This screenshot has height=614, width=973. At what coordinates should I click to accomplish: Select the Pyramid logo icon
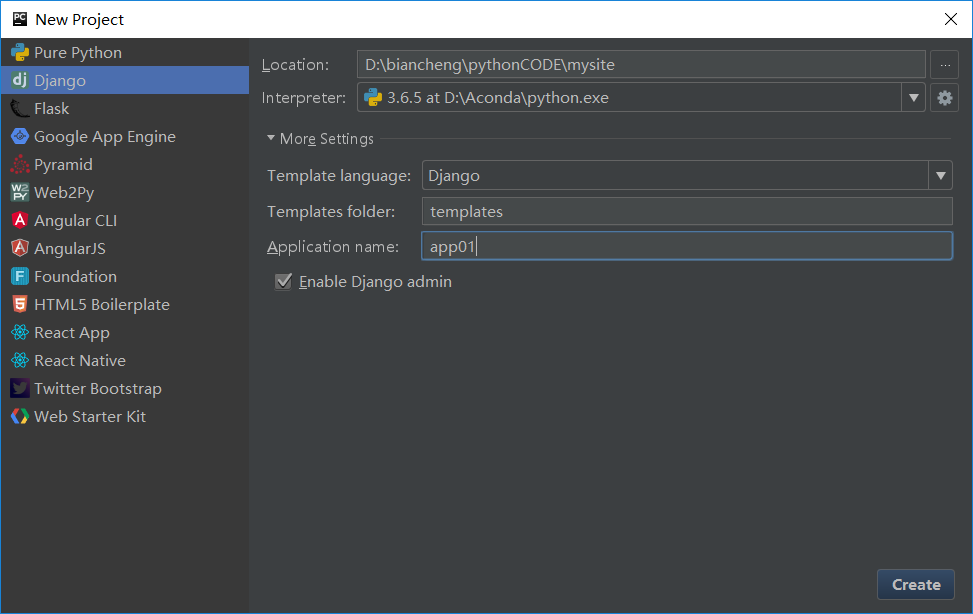tap(20, 165)
